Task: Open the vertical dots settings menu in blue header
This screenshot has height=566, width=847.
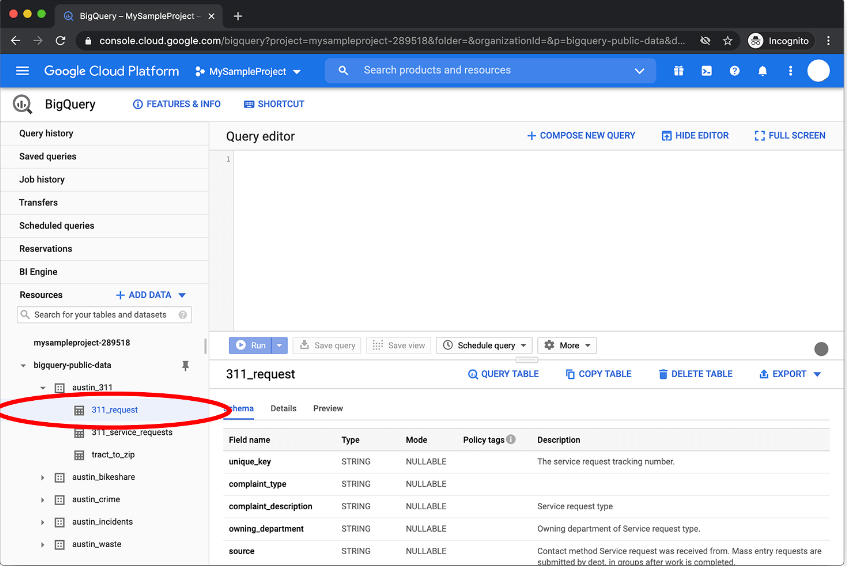Action: 790,71
